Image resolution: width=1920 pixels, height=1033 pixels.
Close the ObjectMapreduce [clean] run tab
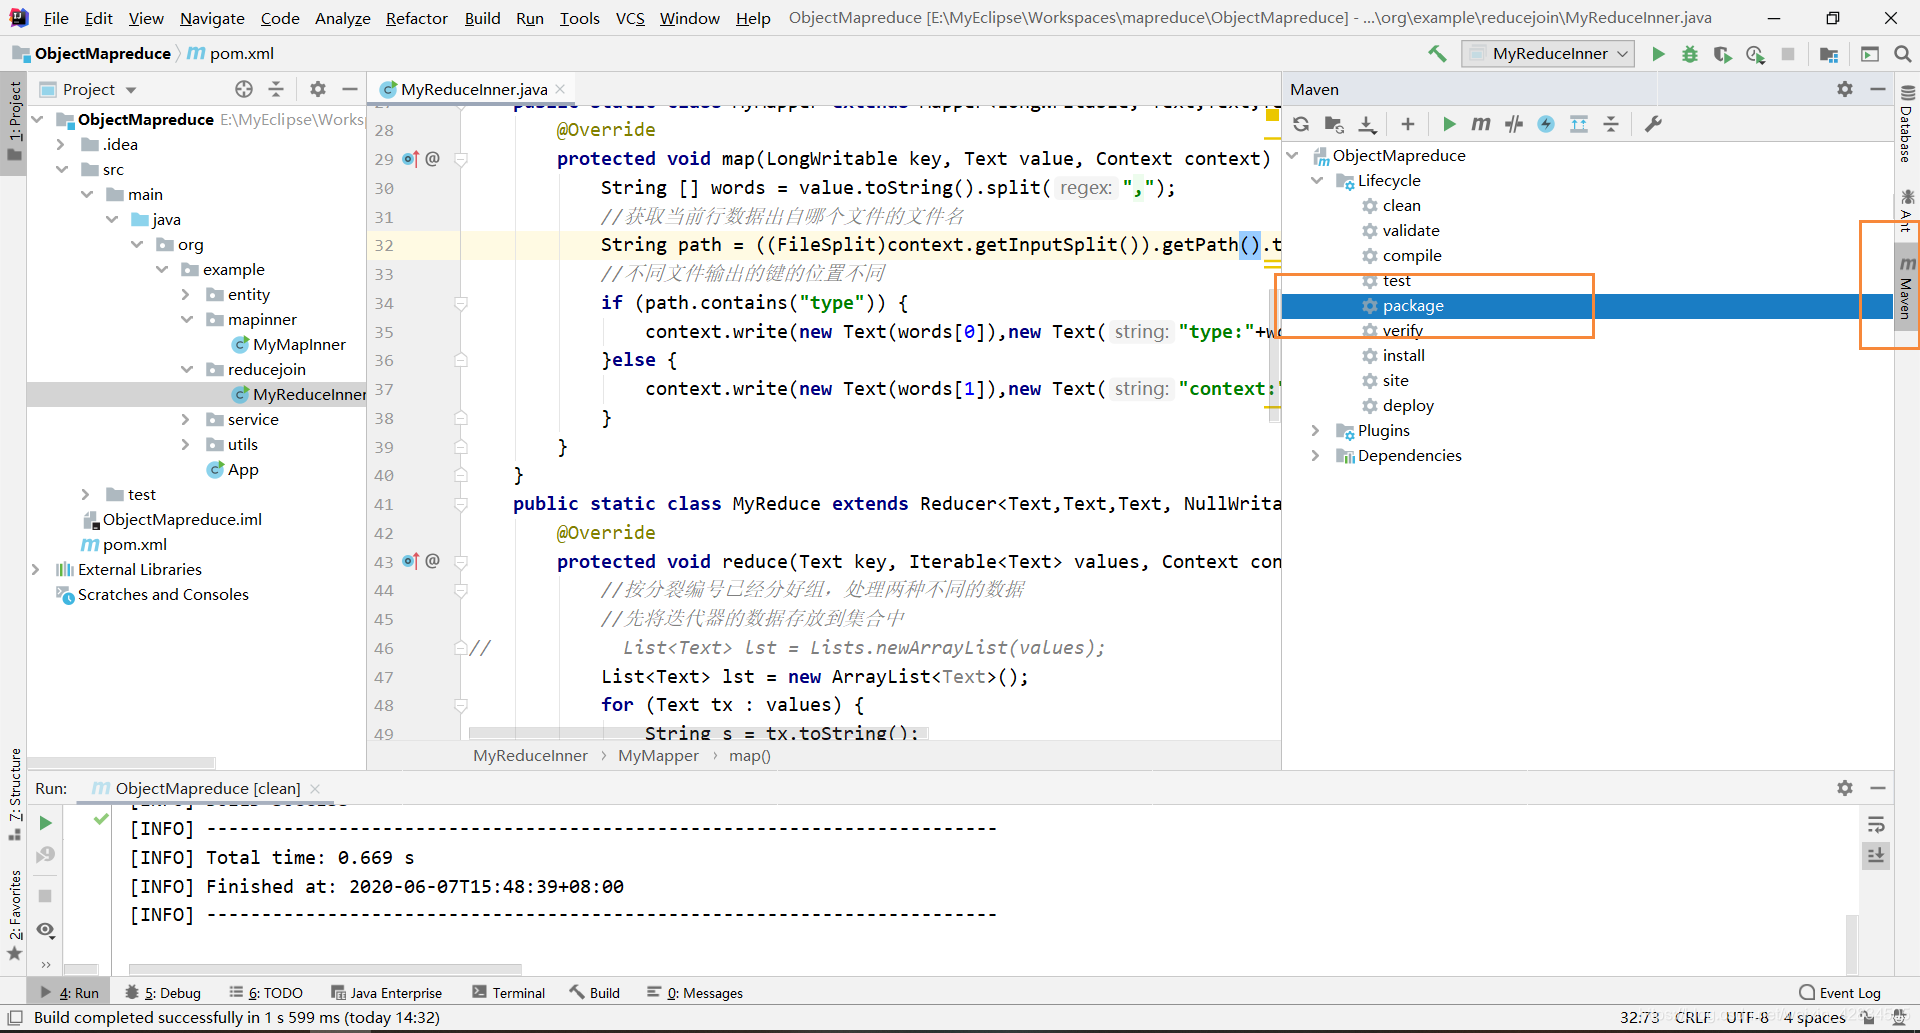[x=315, y=789]
